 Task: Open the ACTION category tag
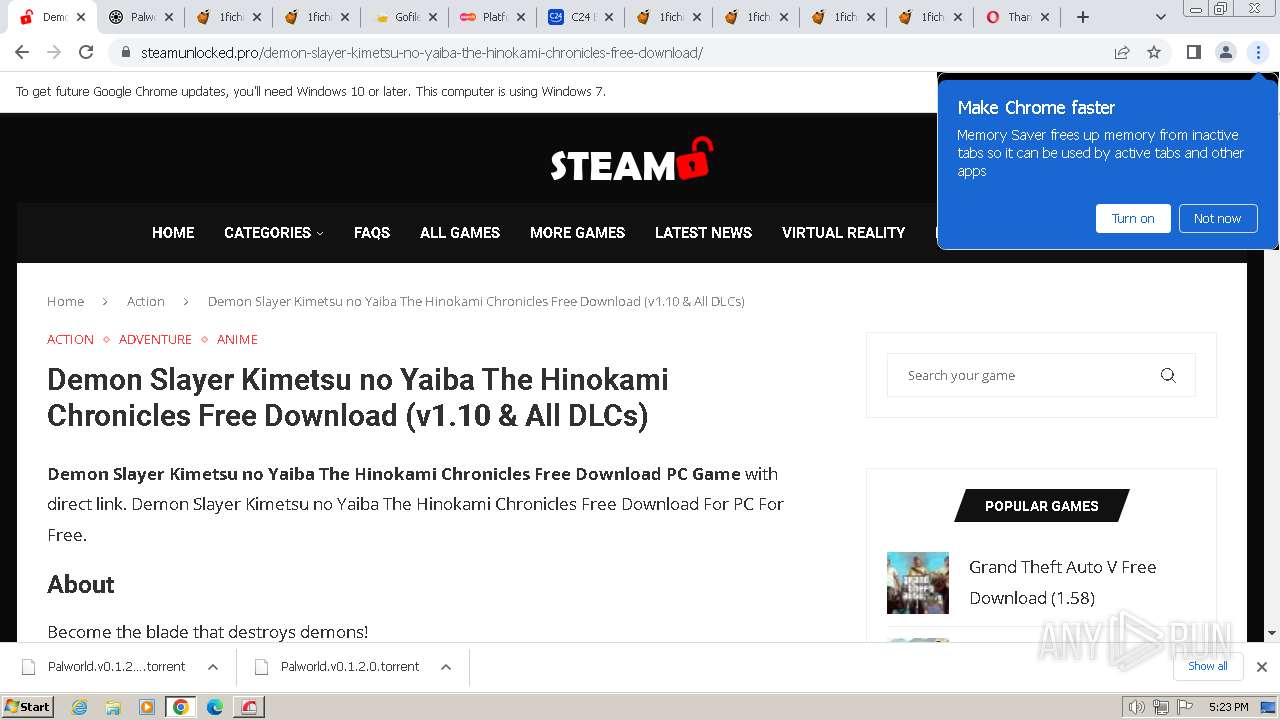click(x=70, y=339)
